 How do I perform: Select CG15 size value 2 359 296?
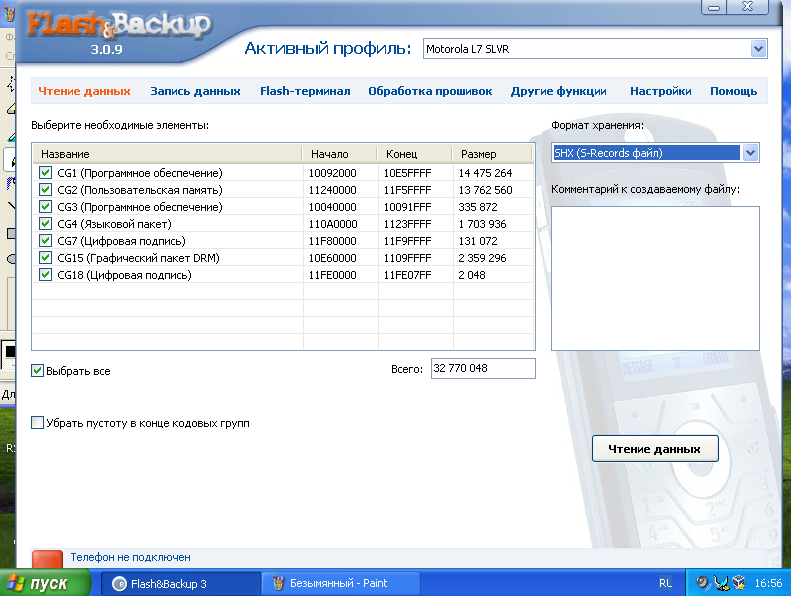tap(482, 258)
